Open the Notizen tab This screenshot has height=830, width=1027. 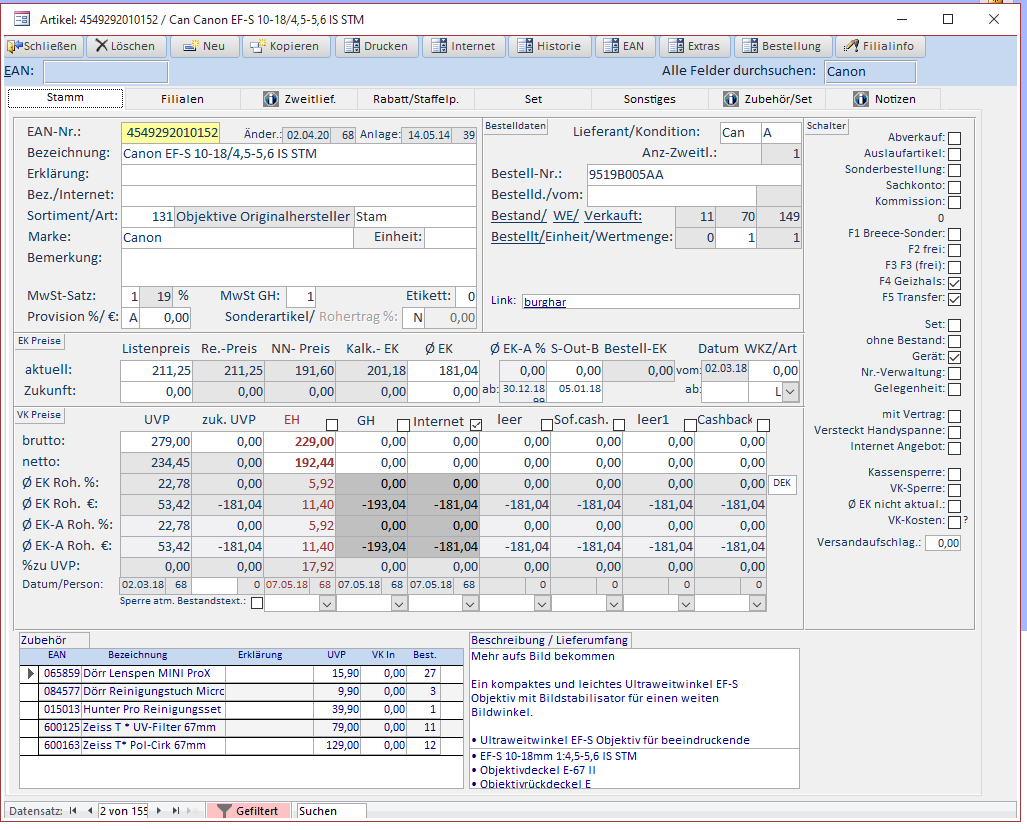pos(884,99)
